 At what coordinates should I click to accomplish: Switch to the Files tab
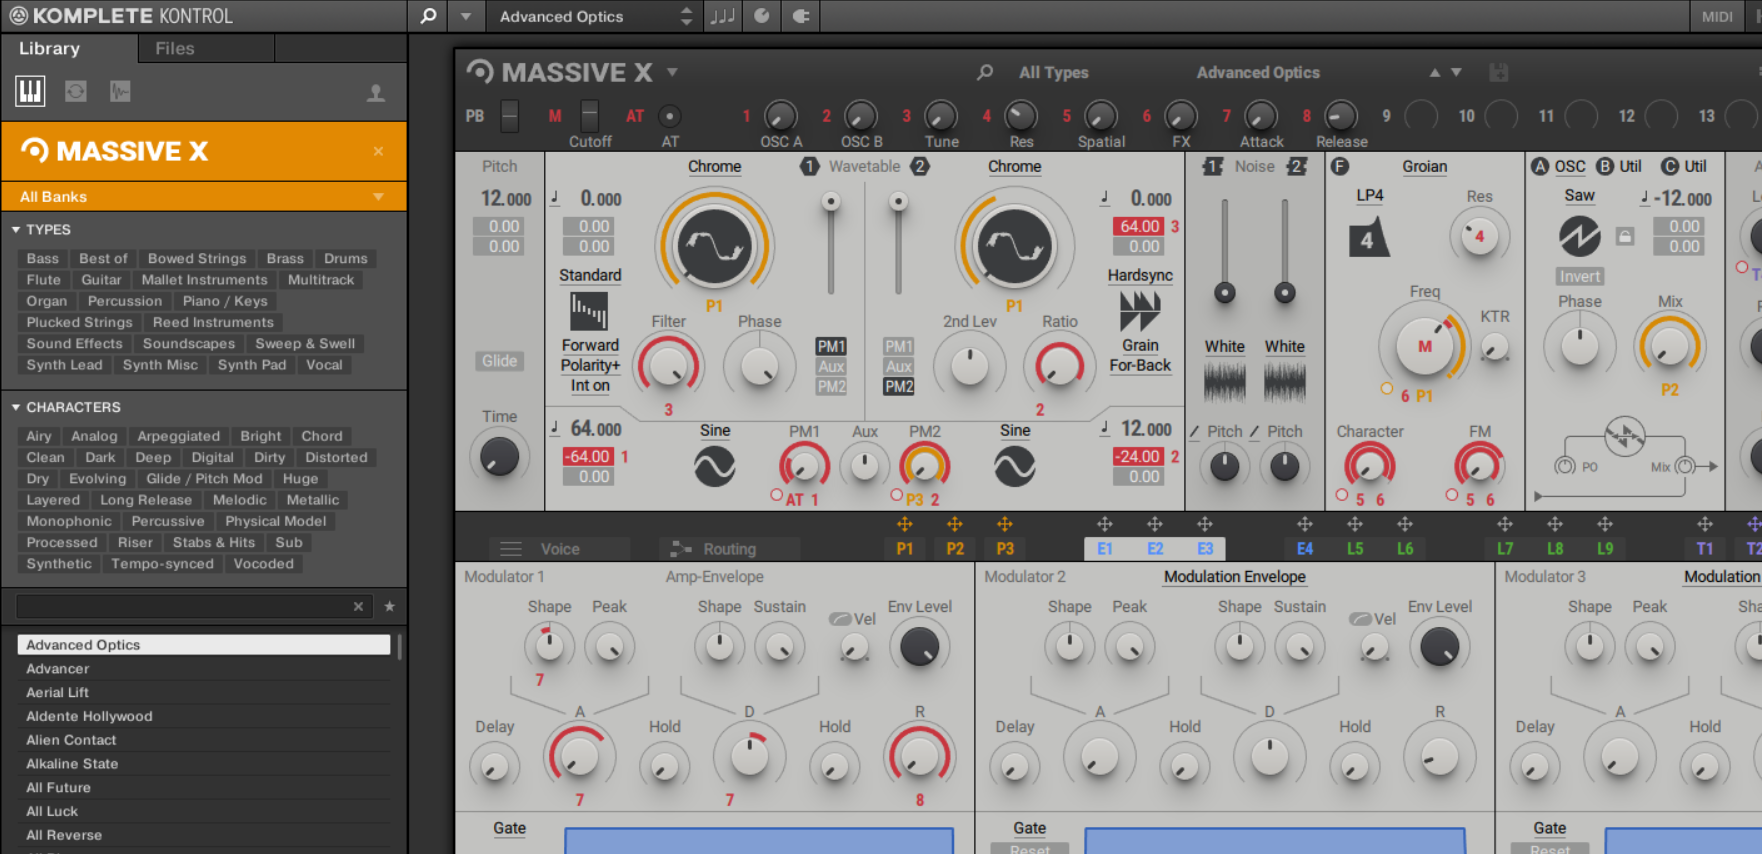pos(175,48)
